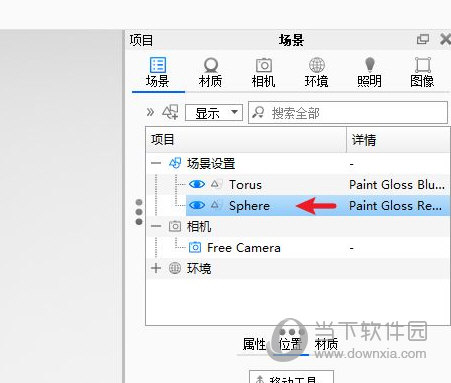451x383 pixels.
Task: Toggle visibility eye for Torus
Action: (197, 184)
